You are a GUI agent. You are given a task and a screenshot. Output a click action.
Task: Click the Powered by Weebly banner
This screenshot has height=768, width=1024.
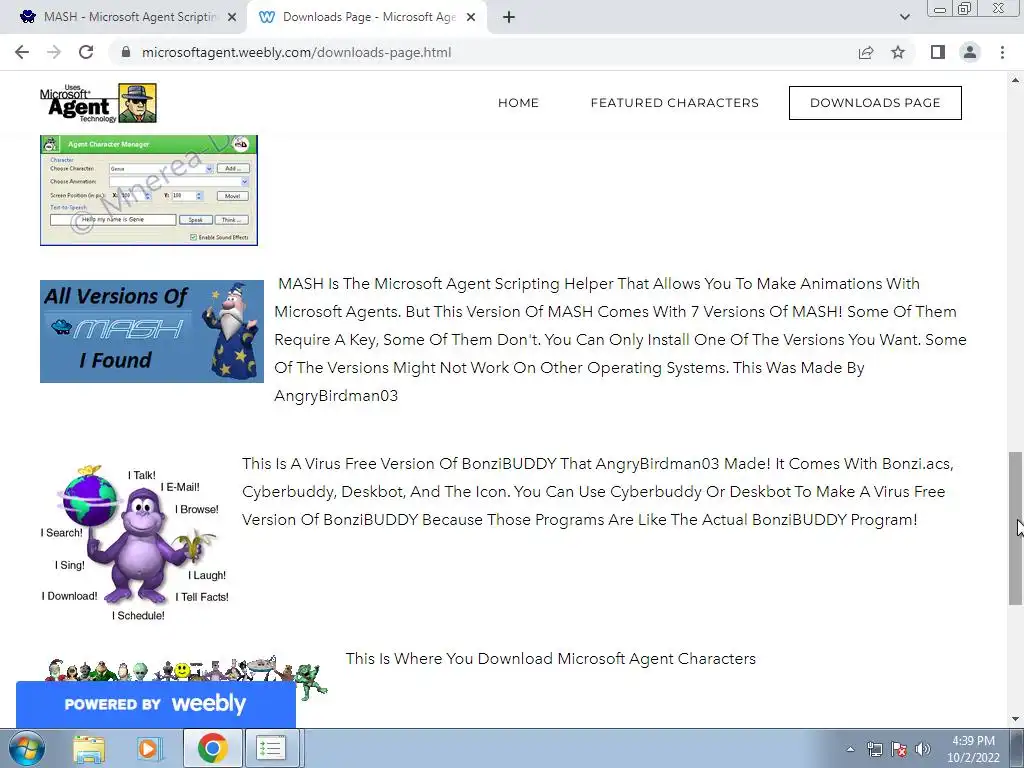tap(155, 704)
